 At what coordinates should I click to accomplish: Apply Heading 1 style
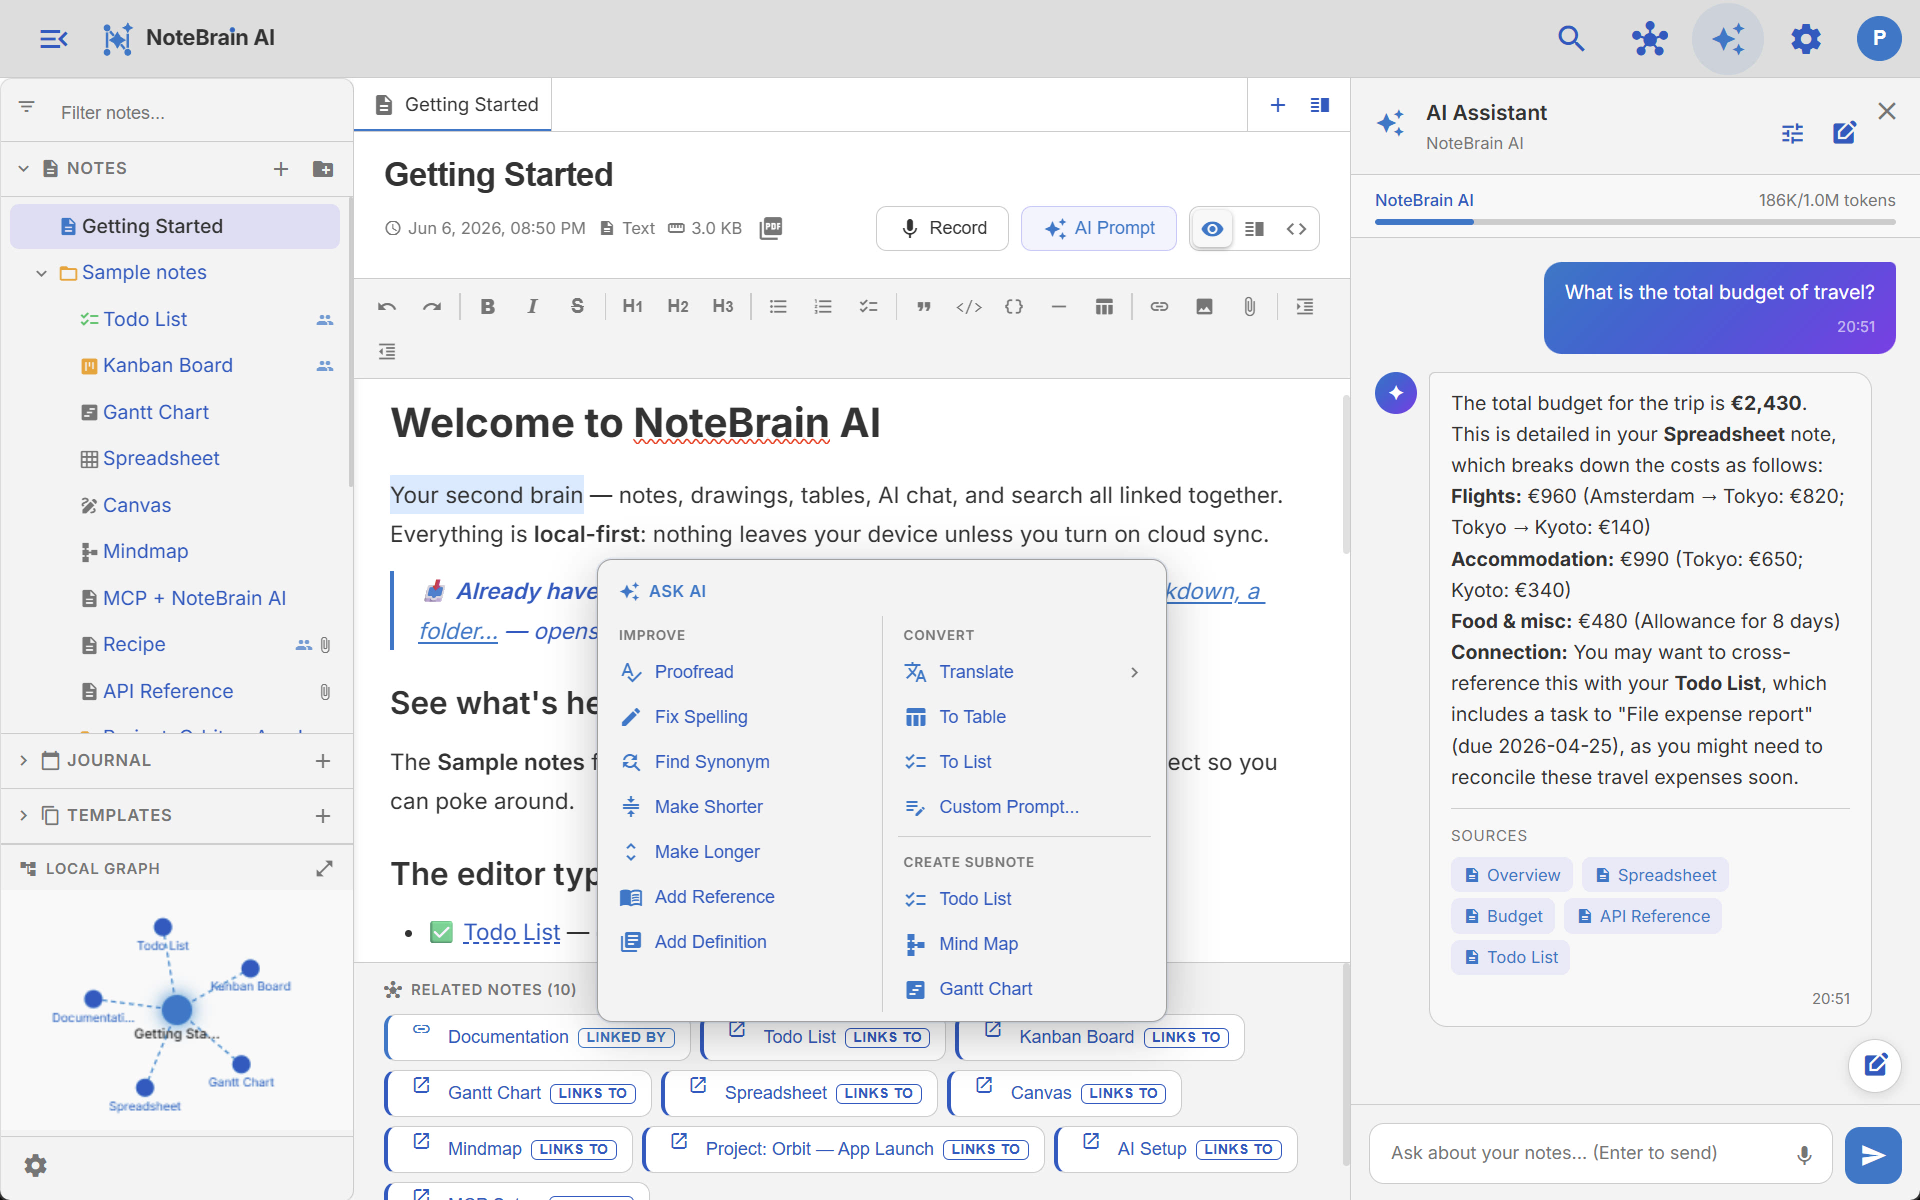[632, 307]
